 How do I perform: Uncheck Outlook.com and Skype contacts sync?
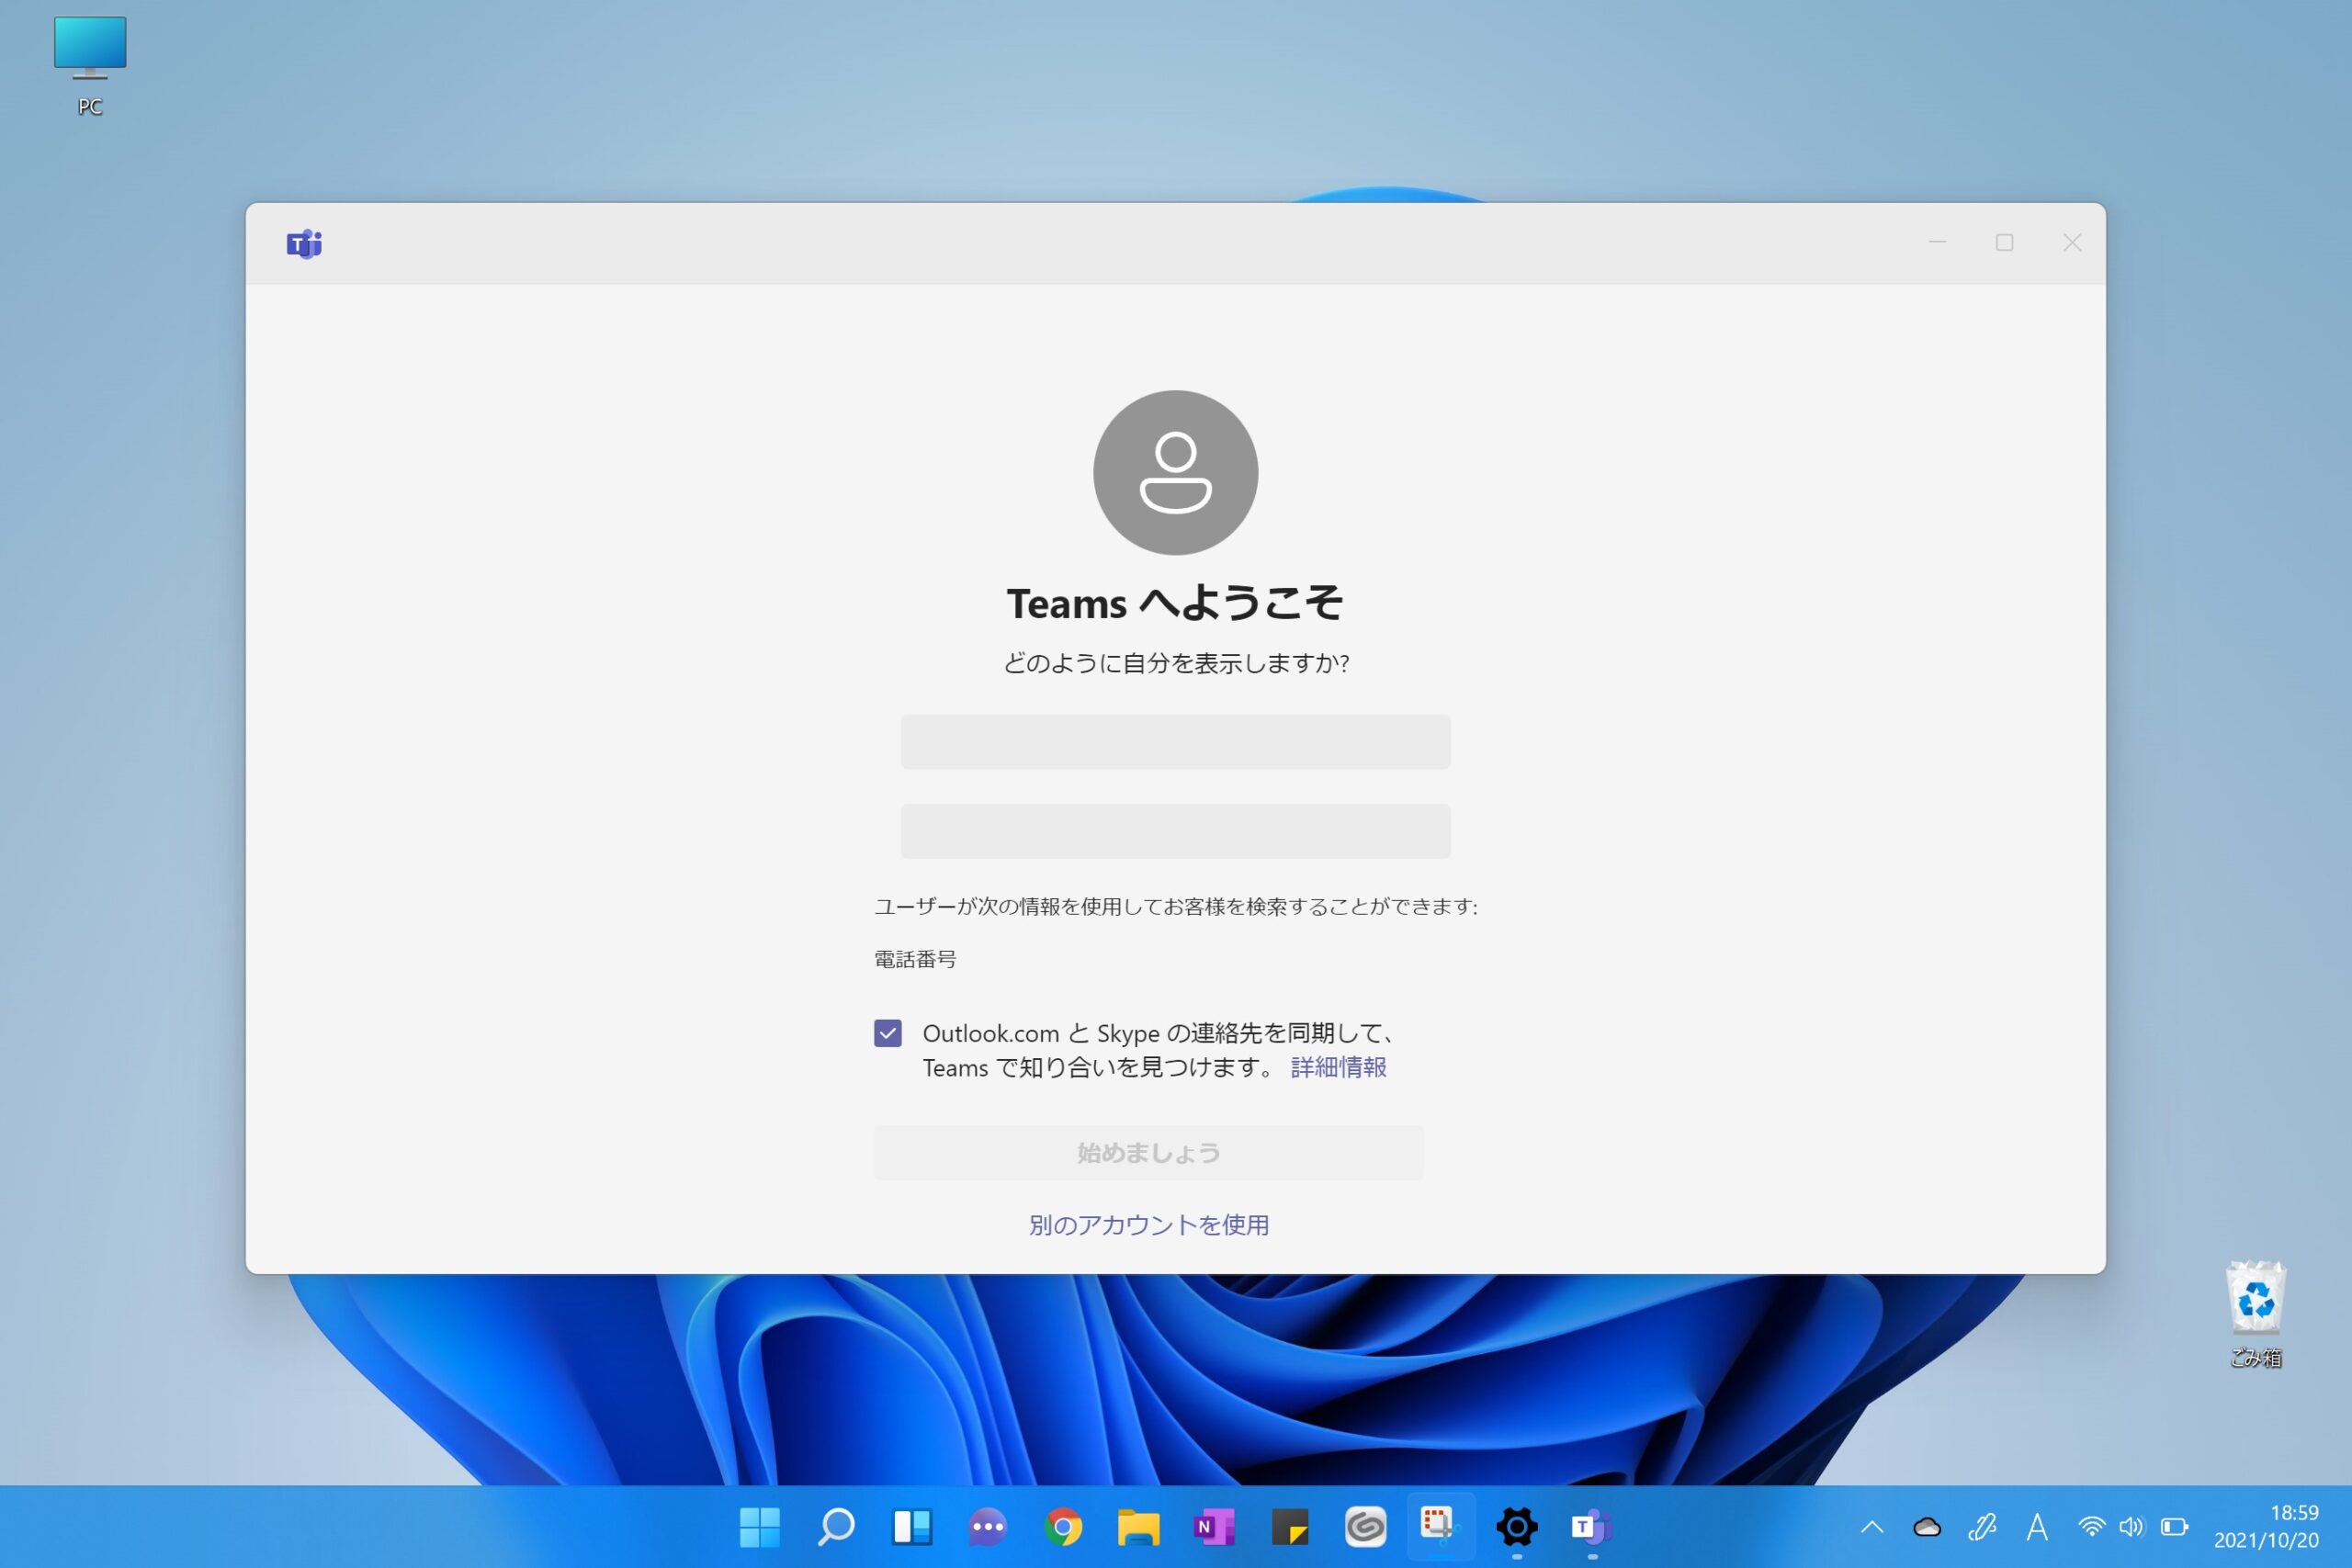coord(888,1033)
